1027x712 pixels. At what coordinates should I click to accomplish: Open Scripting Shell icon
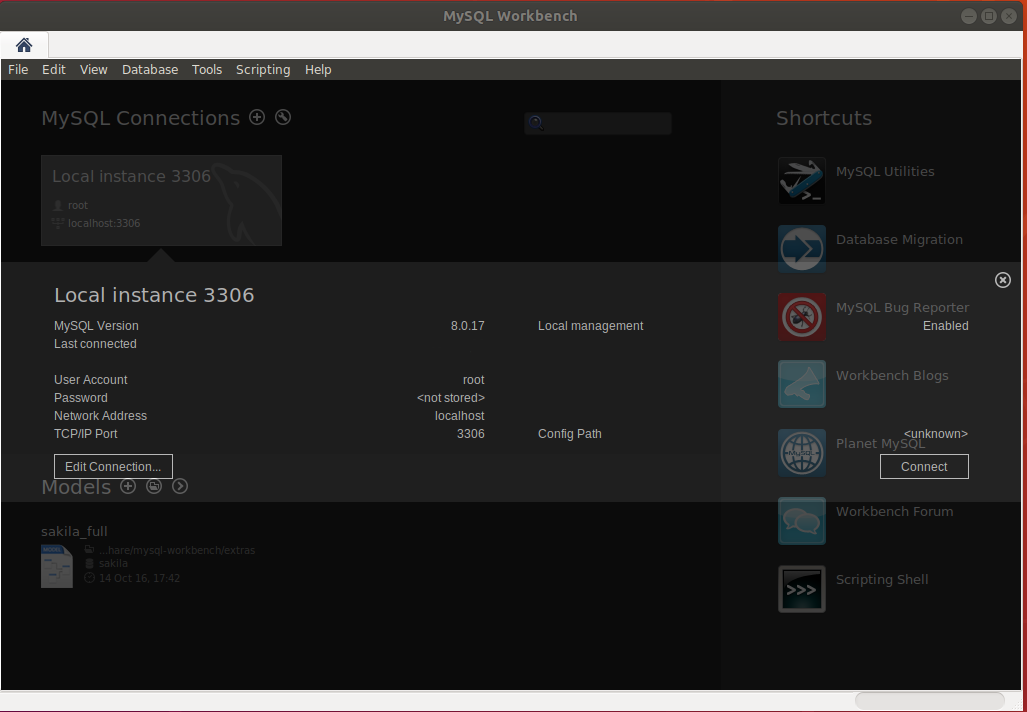point(802,589)
